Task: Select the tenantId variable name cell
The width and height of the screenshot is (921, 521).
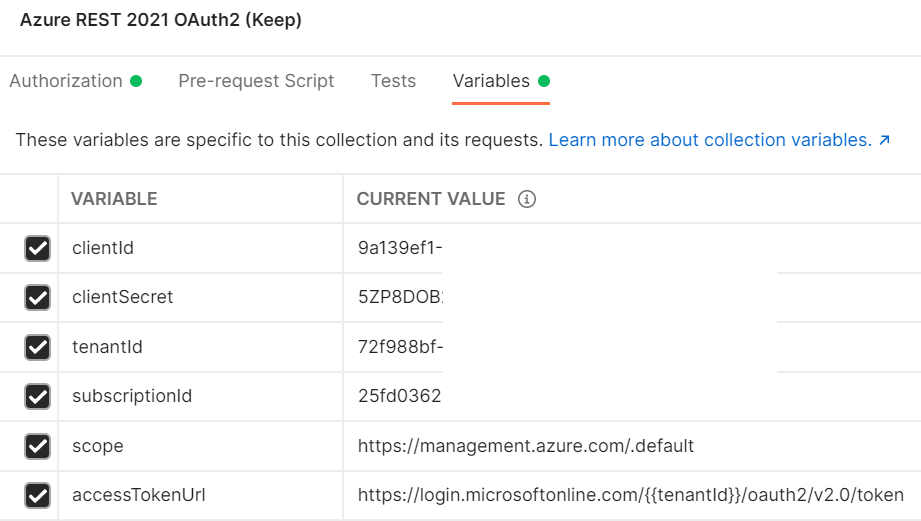Action: point(200,347)
